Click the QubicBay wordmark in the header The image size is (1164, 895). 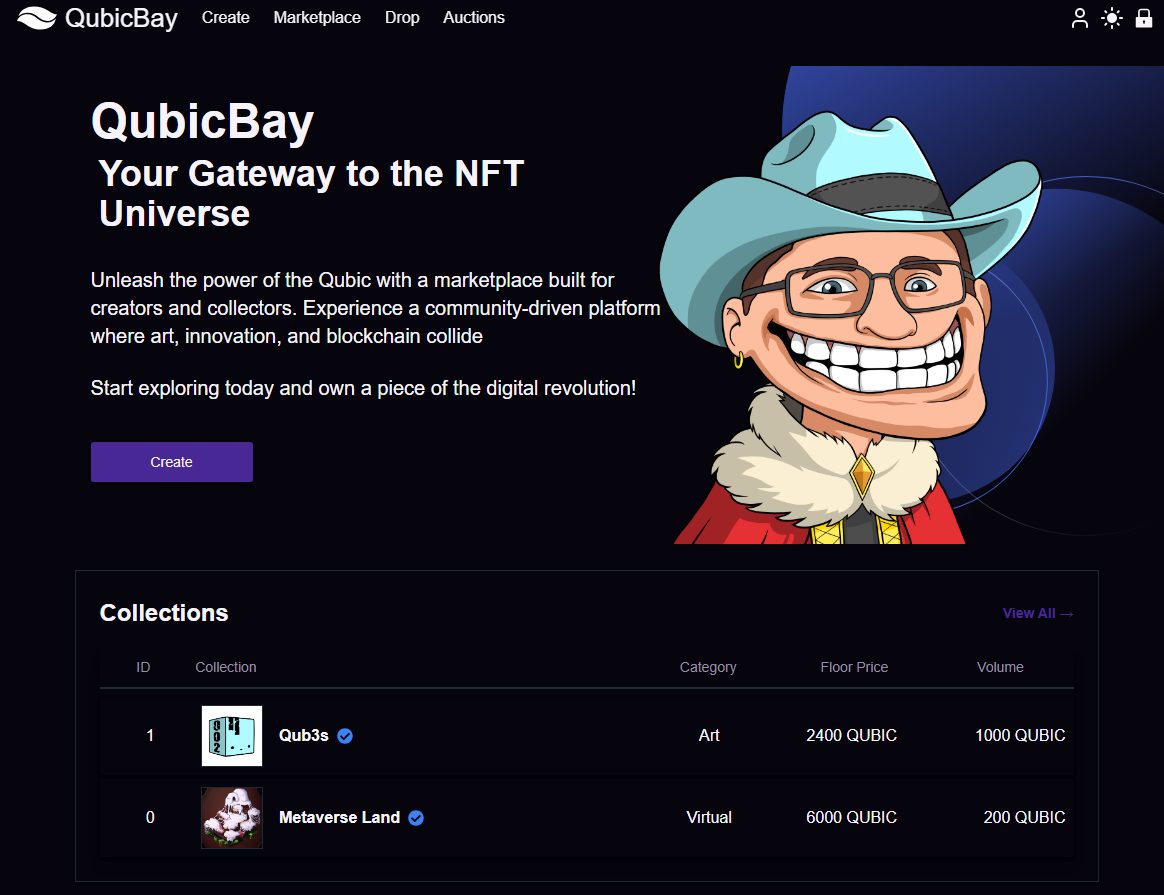point(120,17)
